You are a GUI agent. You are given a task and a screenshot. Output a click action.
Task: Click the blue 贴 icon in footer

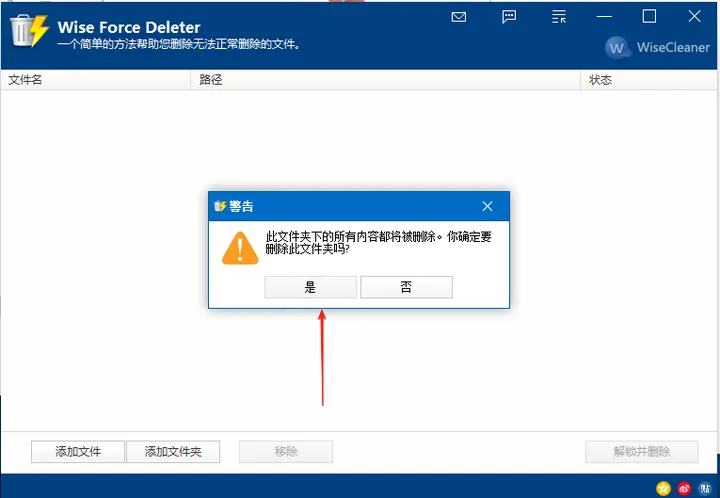click(x=705, y=488)
